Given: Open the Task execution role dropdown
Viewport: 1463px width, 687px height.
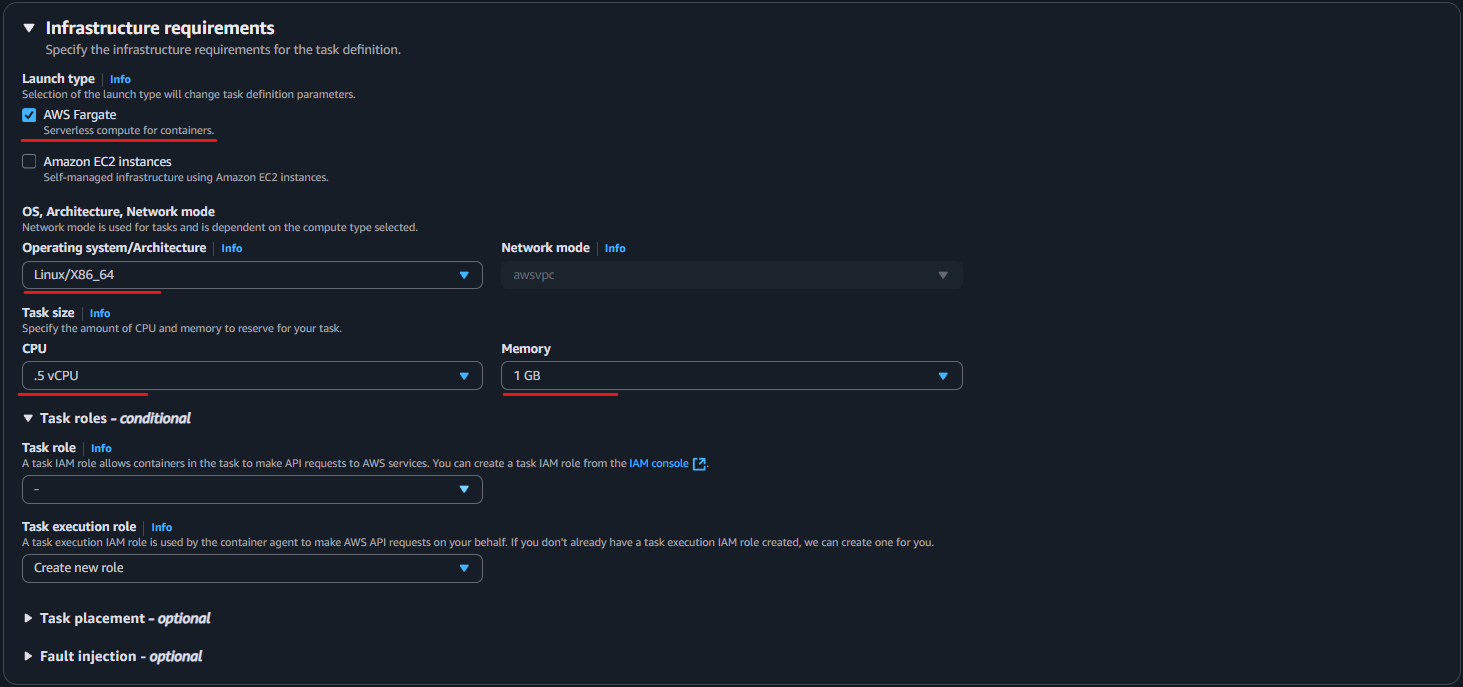Looking at the screenshot, I should coord(250,567).
